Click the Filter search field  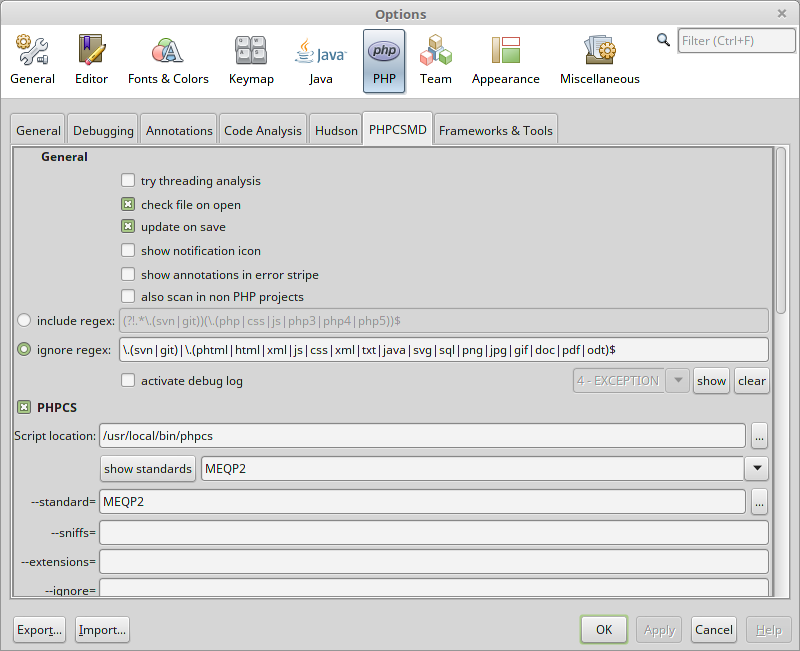pyautogui.click(x=734, y=41)
